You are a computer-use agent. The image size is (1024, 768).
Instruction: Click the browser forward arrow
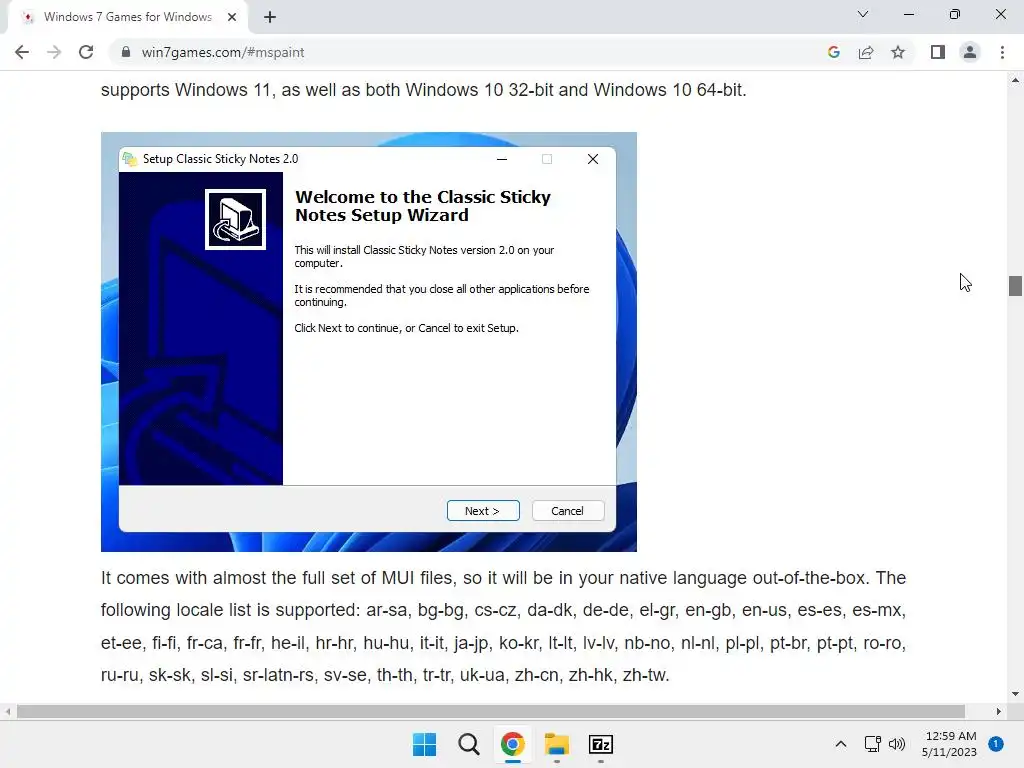(54, 52)
